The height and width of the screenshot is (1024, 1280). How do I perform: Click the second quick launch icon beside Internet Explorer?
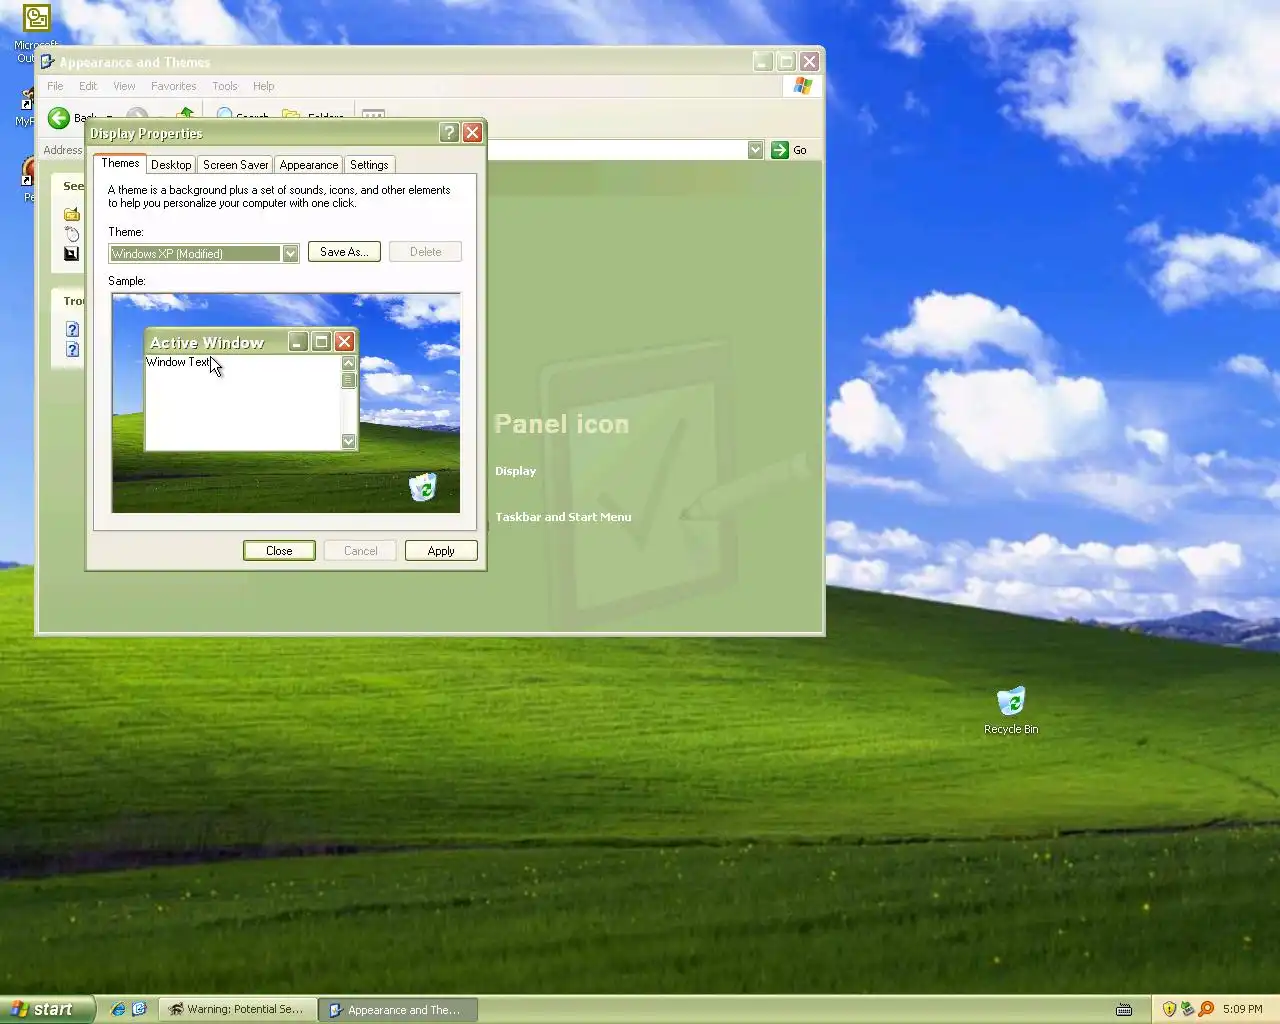pos(139,1009)
